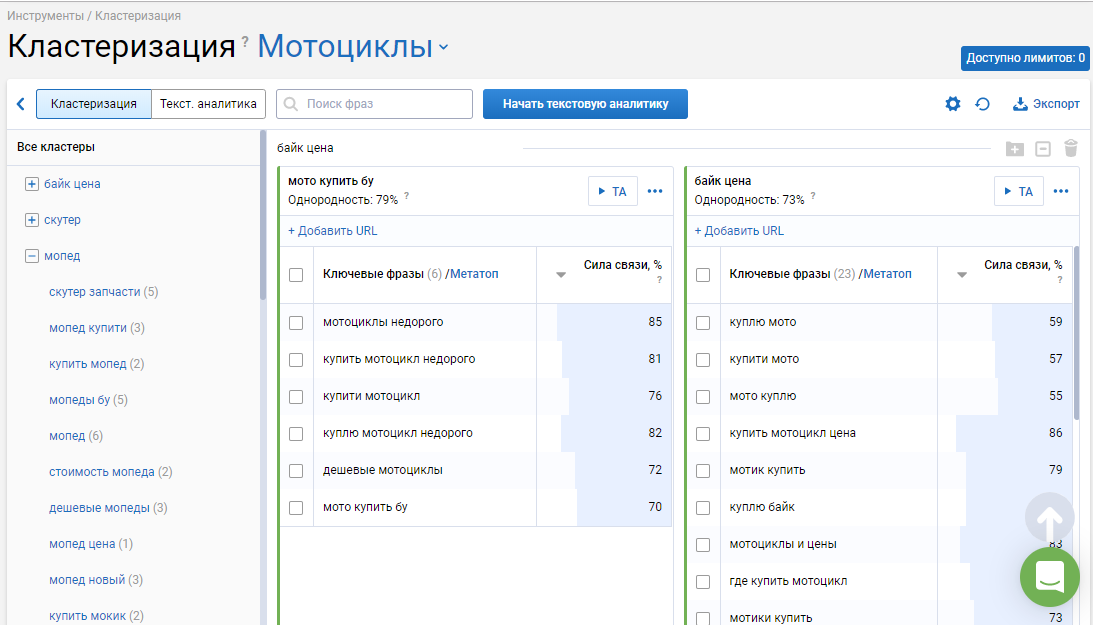This screenshot has width=1093, height=625.
Task: Open the clustering settings gear icon
Action: 952,104
